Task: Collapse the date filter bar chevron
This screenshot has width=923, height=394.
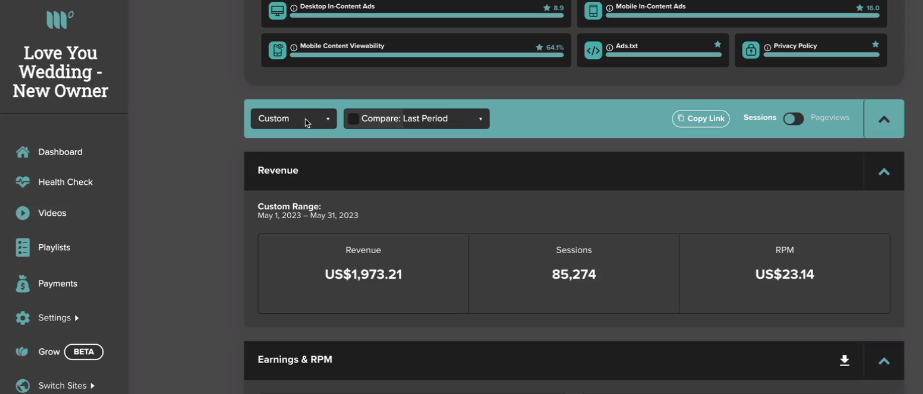Action: pos(884,119)
